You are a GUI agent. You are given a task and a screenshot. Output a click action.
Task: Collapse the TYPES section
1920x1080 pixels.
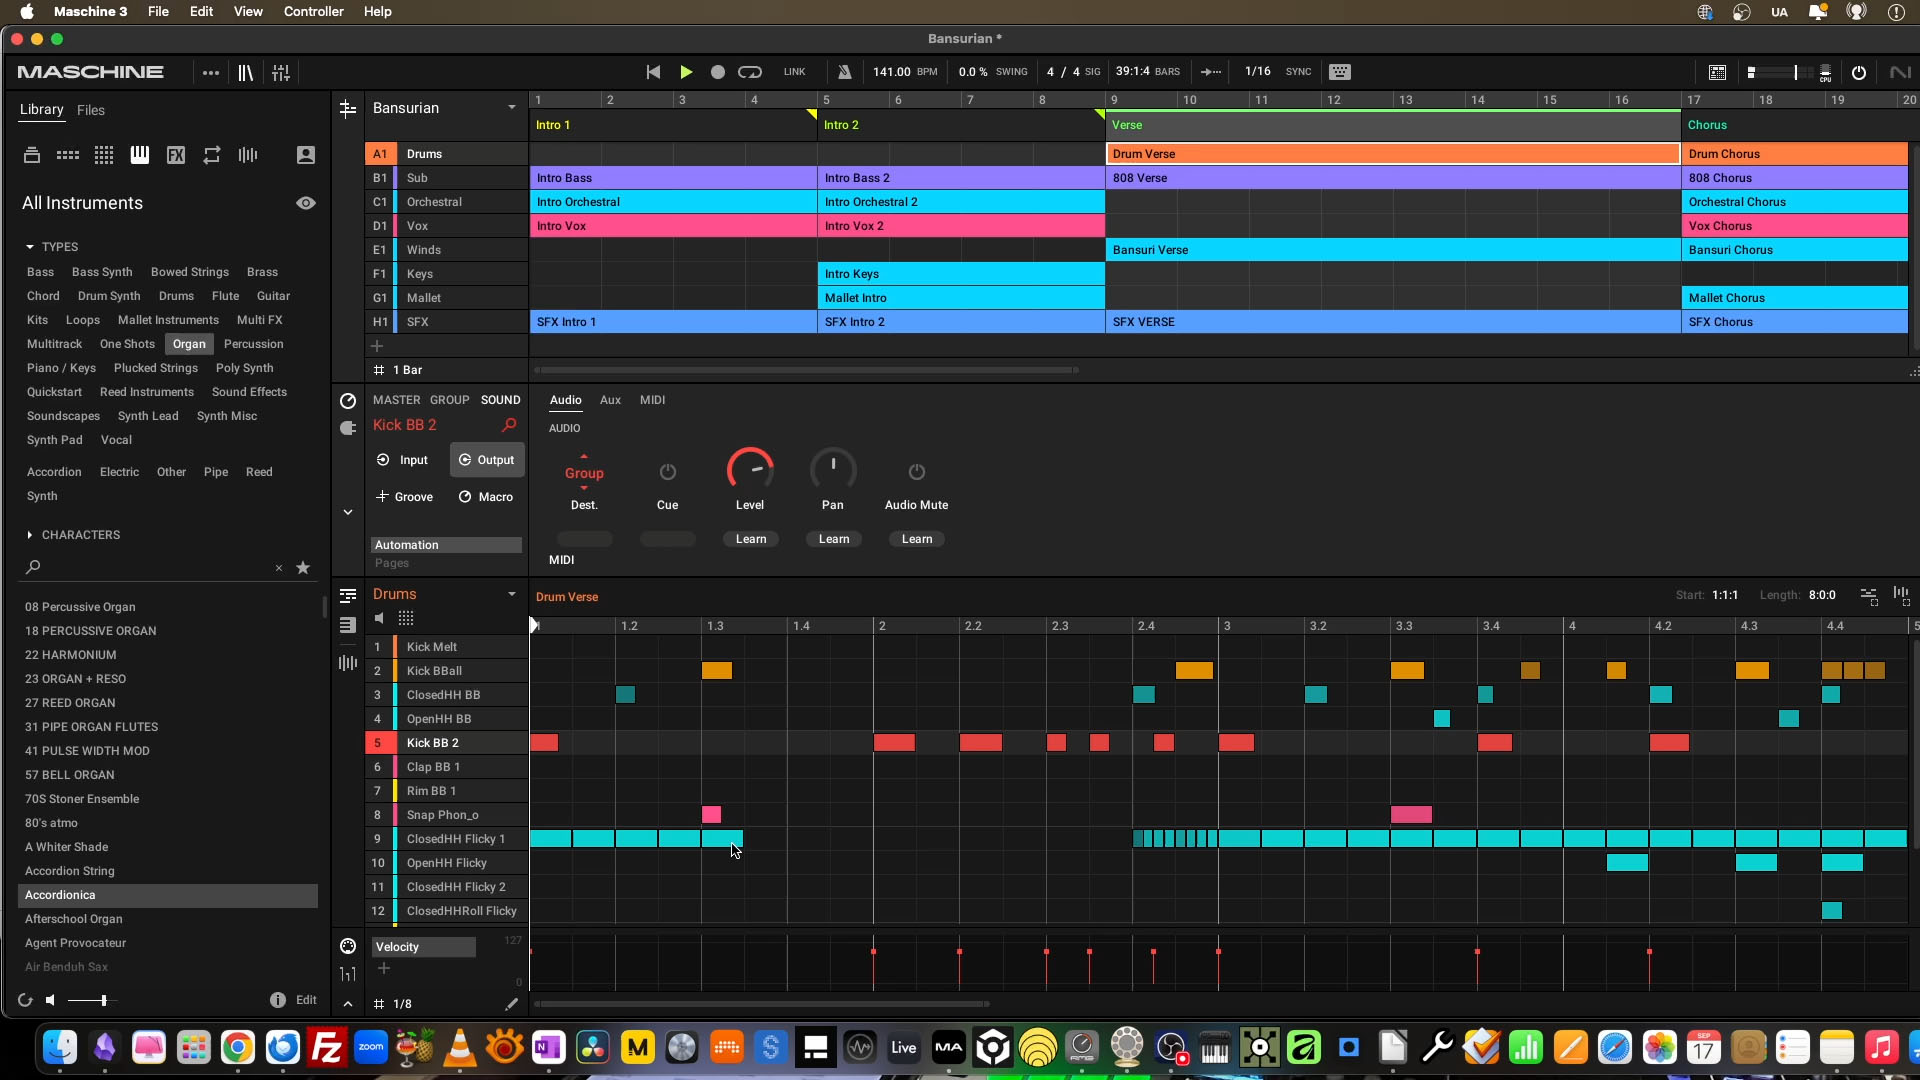tap(30, 247)
